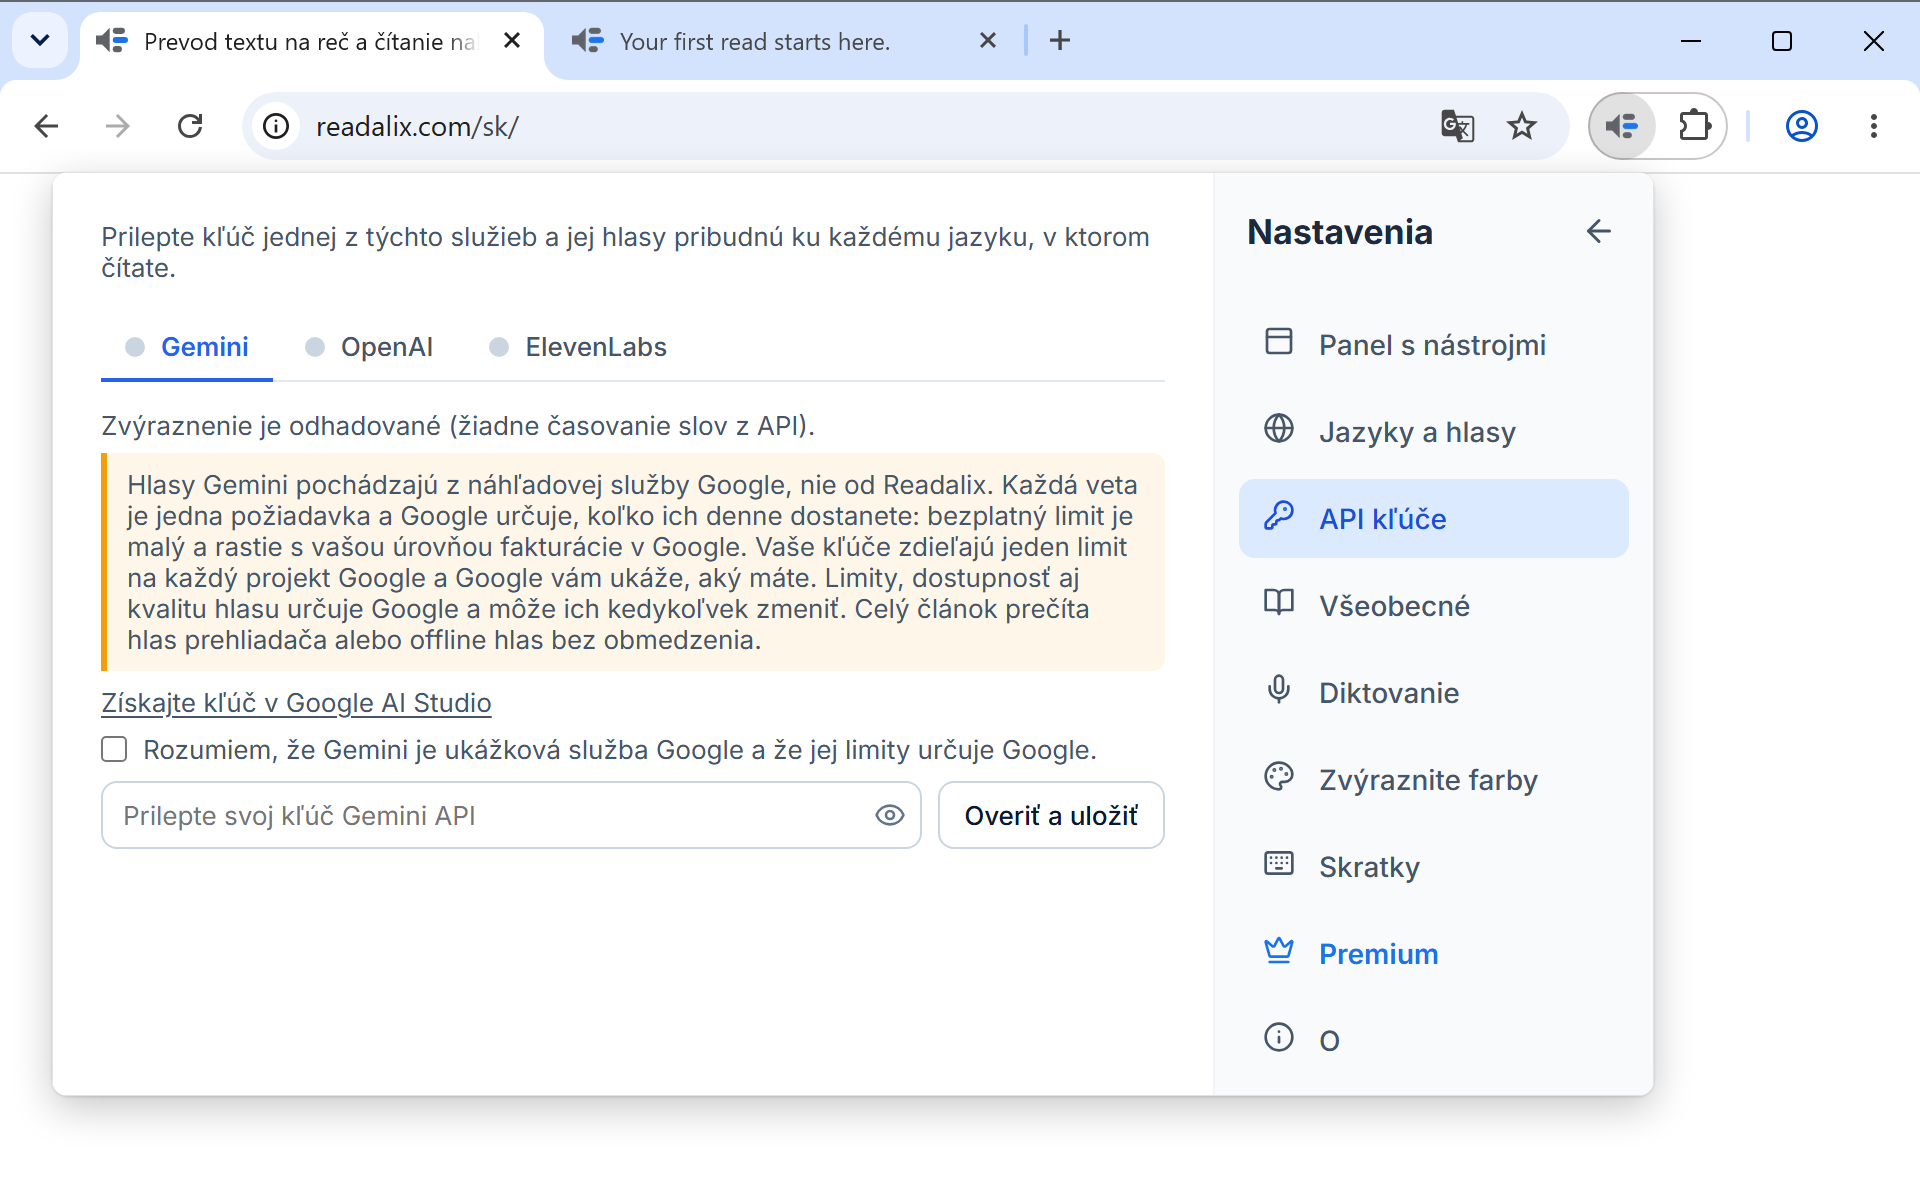Switch to the OpenAI tab
Screen dimensions: 1920x1200
click(369, 347)
